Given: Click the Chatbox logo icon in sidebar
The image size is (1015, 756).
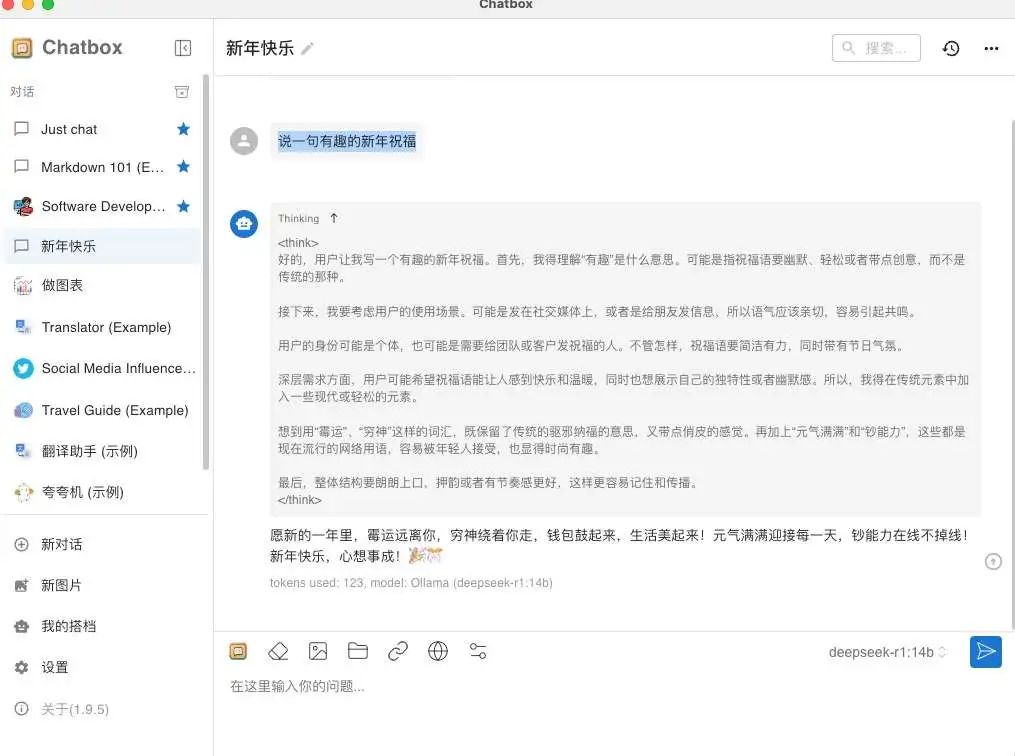Looking at the screenshot, I should [x=22, y=48].
